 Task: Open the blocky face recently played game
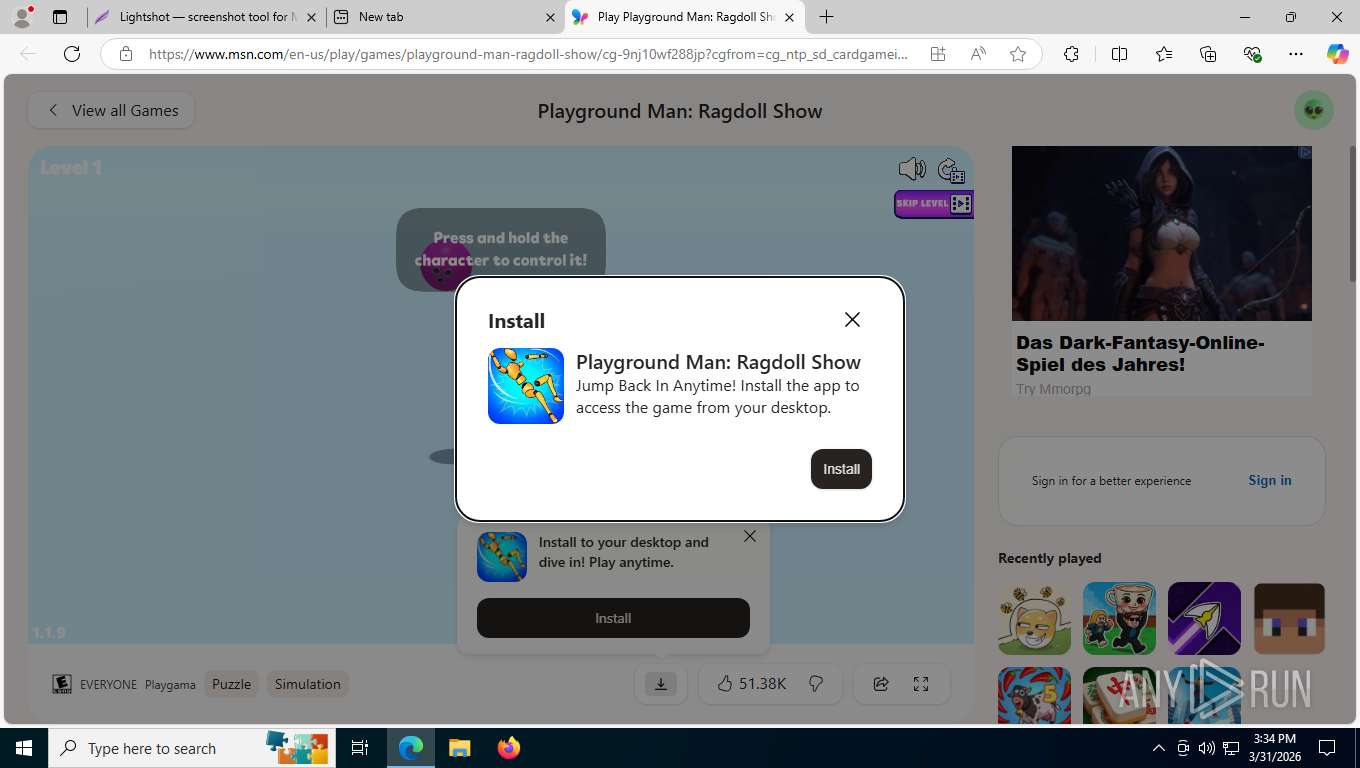coord(1290,618)
